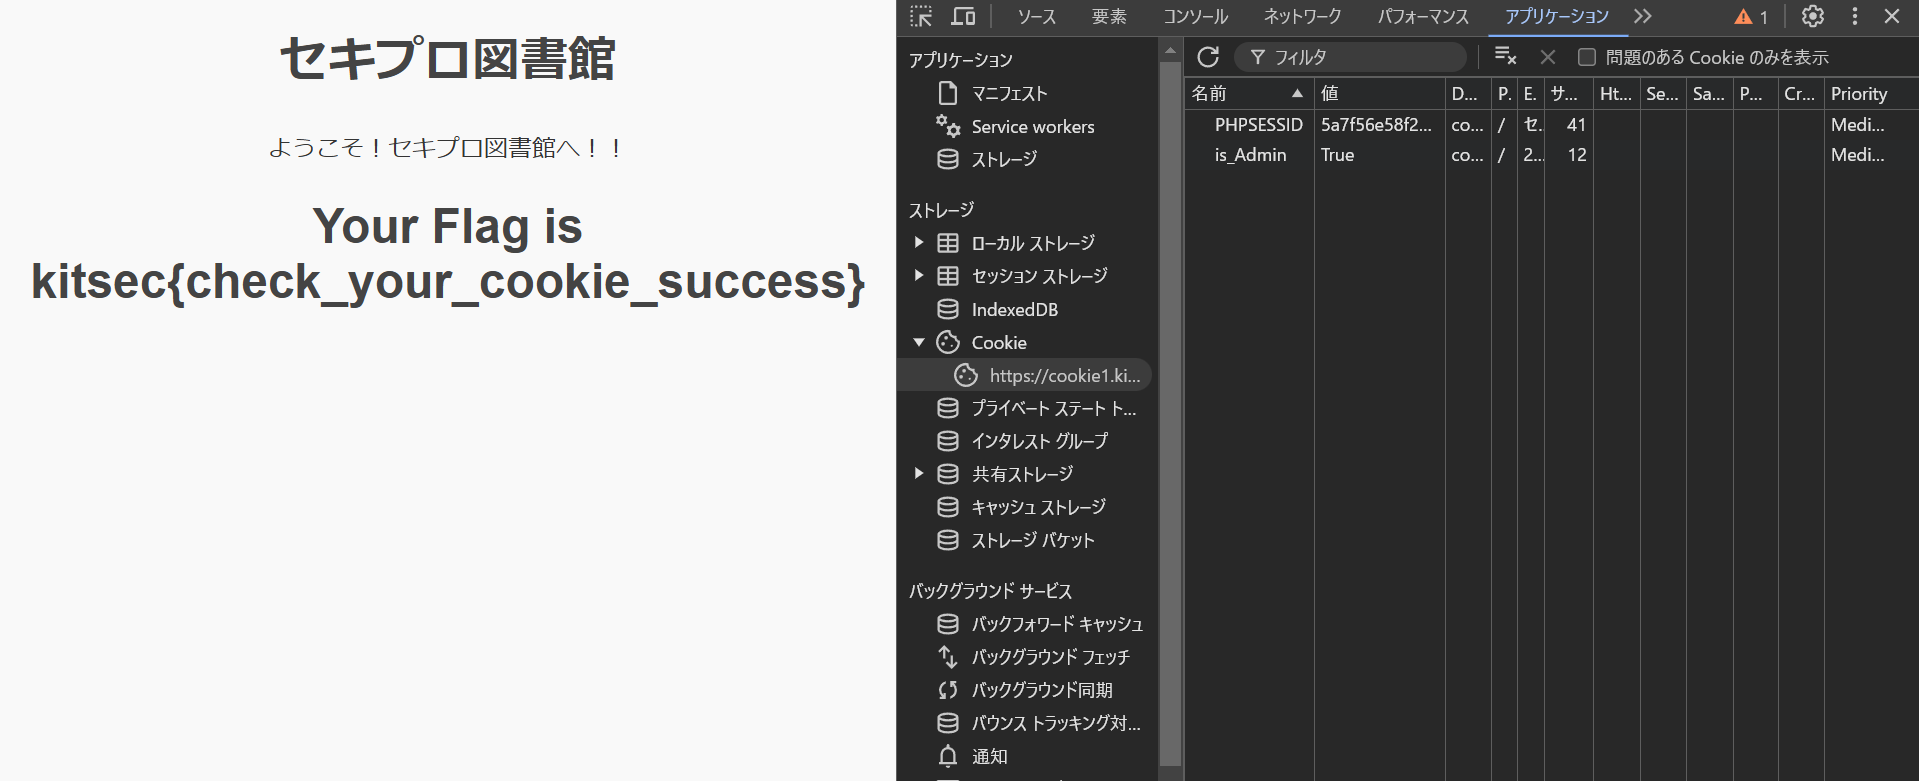Open 通知 background service
The width and height of the screenshot is (1919, 781).
coord(989,757)
